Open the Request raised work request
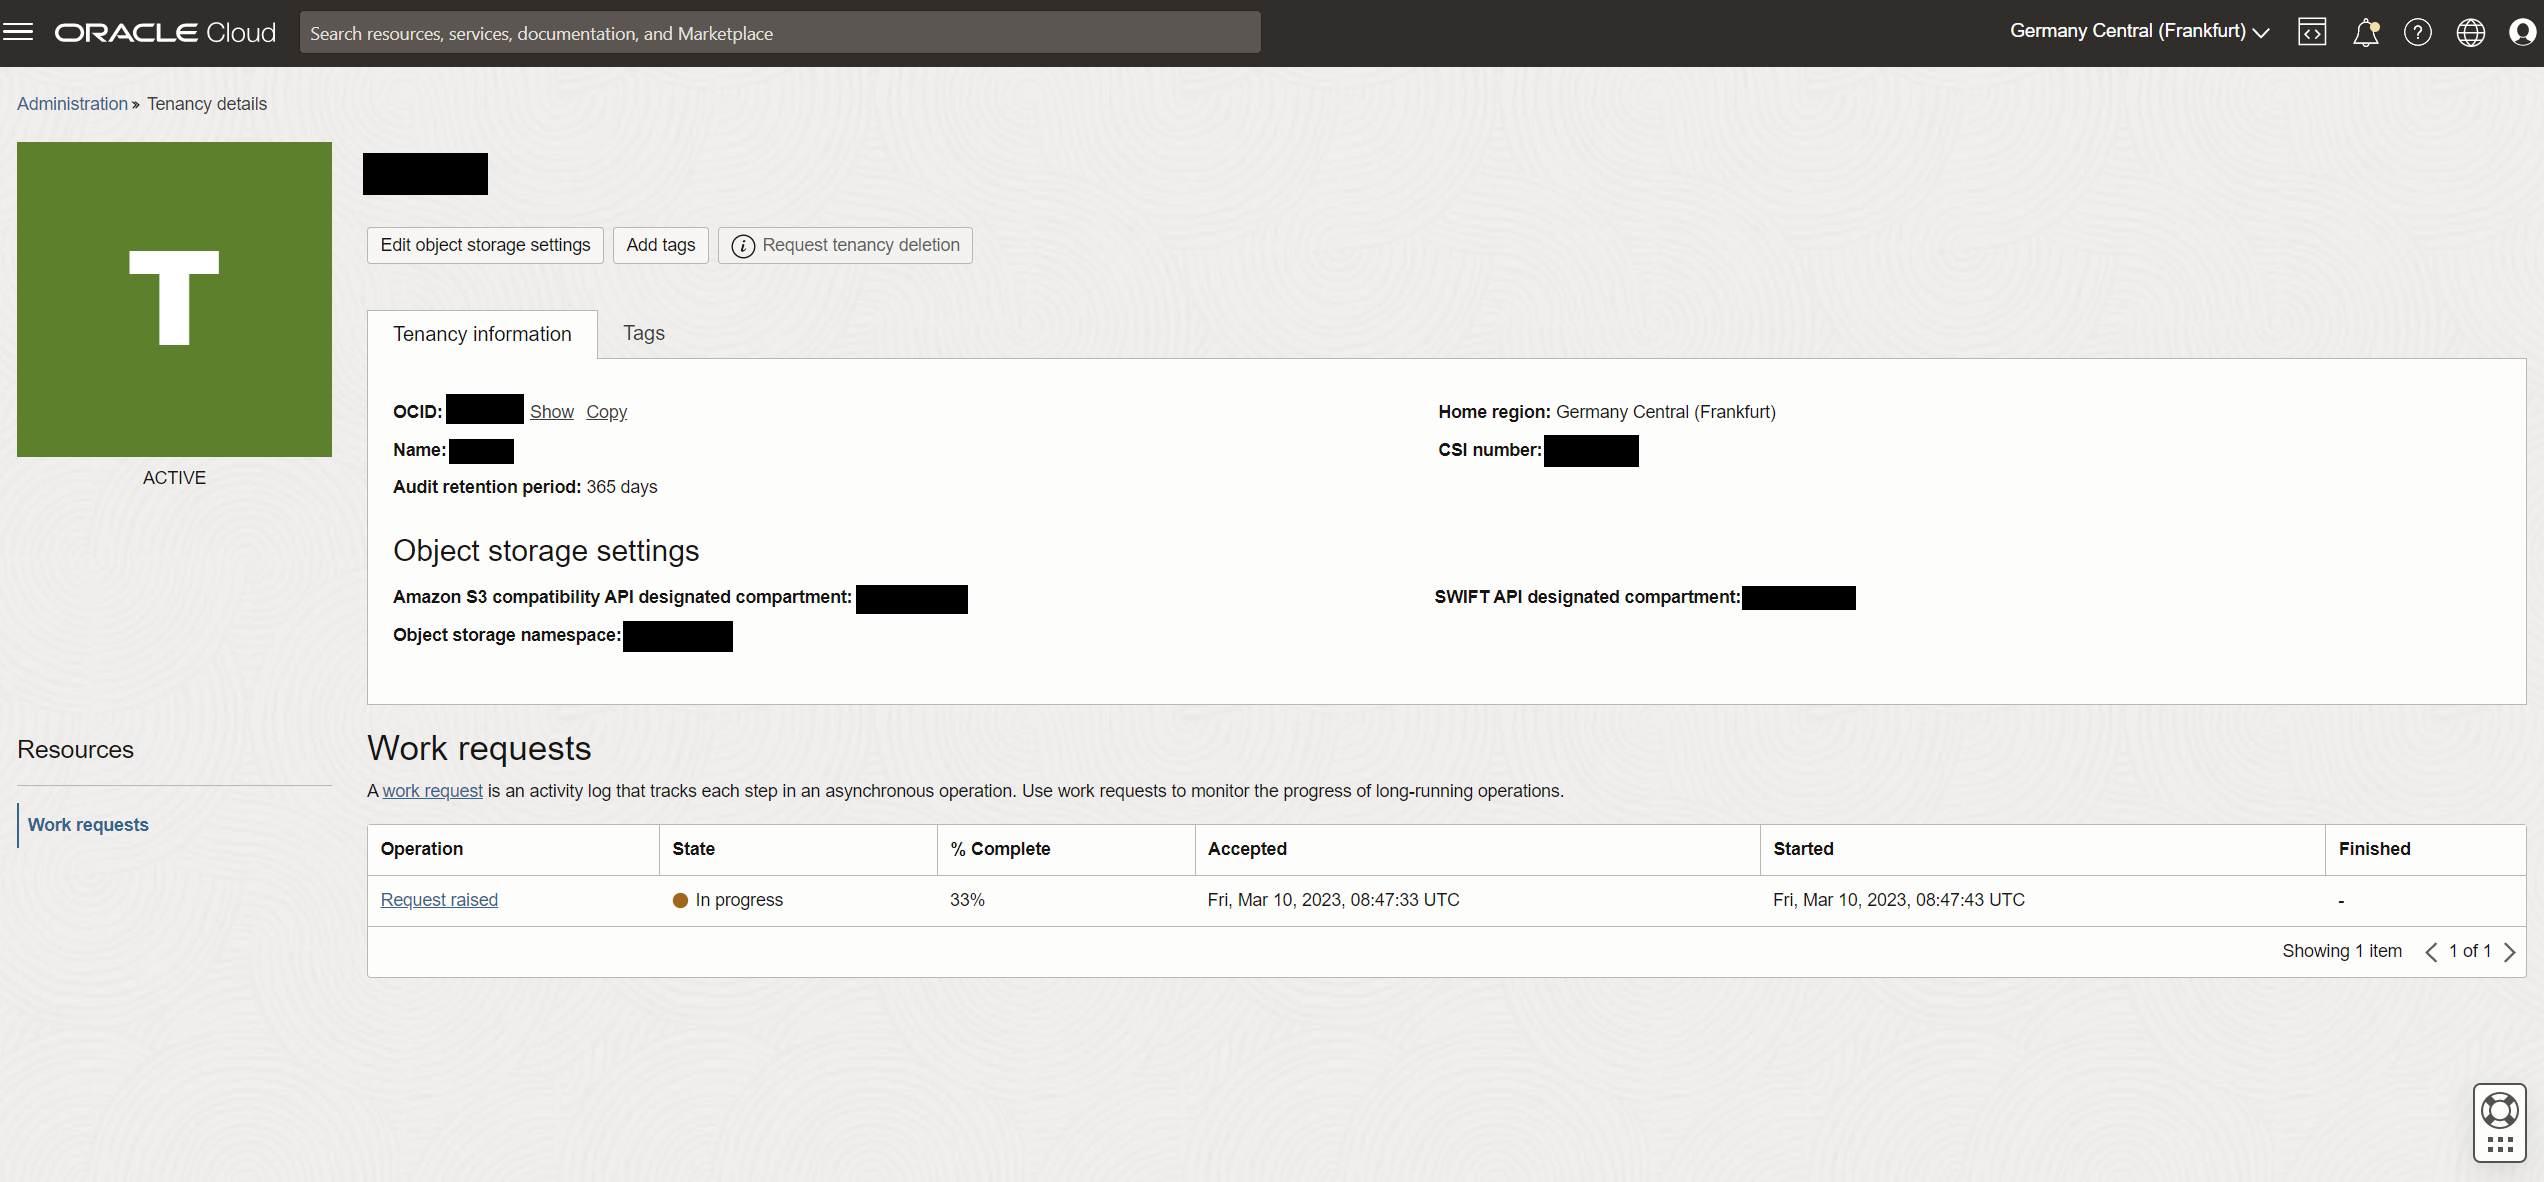2544x1182 pixels. click(x=439, y=900)
